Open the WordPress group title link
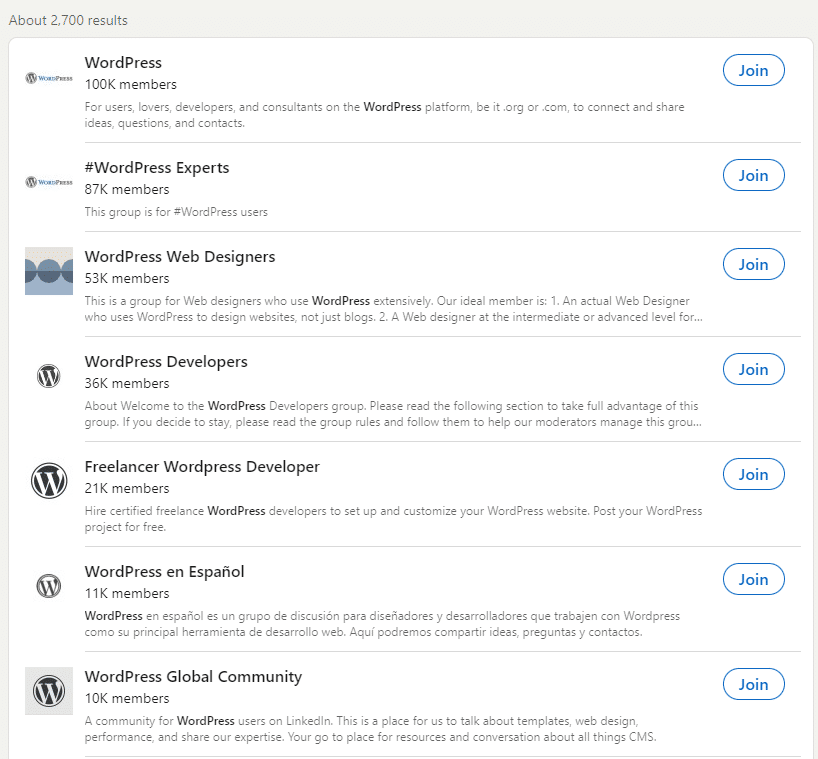The image size is (818, 759). pyautogui.click(x=123, y=63)
